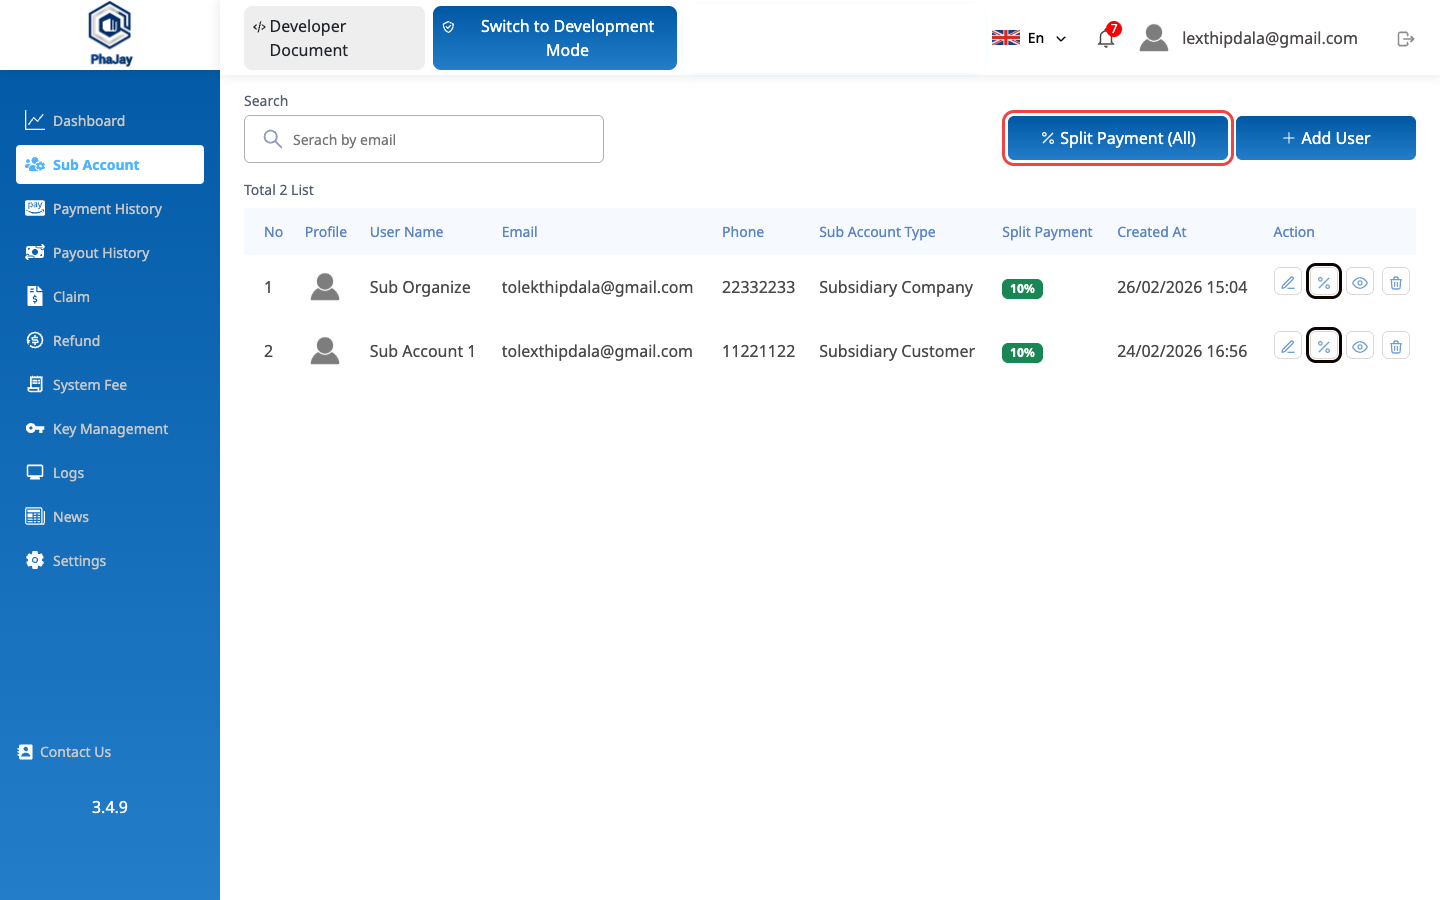Click the Add User button
The height and width of the screenshot is (900, 1440).
(1326, 138)
